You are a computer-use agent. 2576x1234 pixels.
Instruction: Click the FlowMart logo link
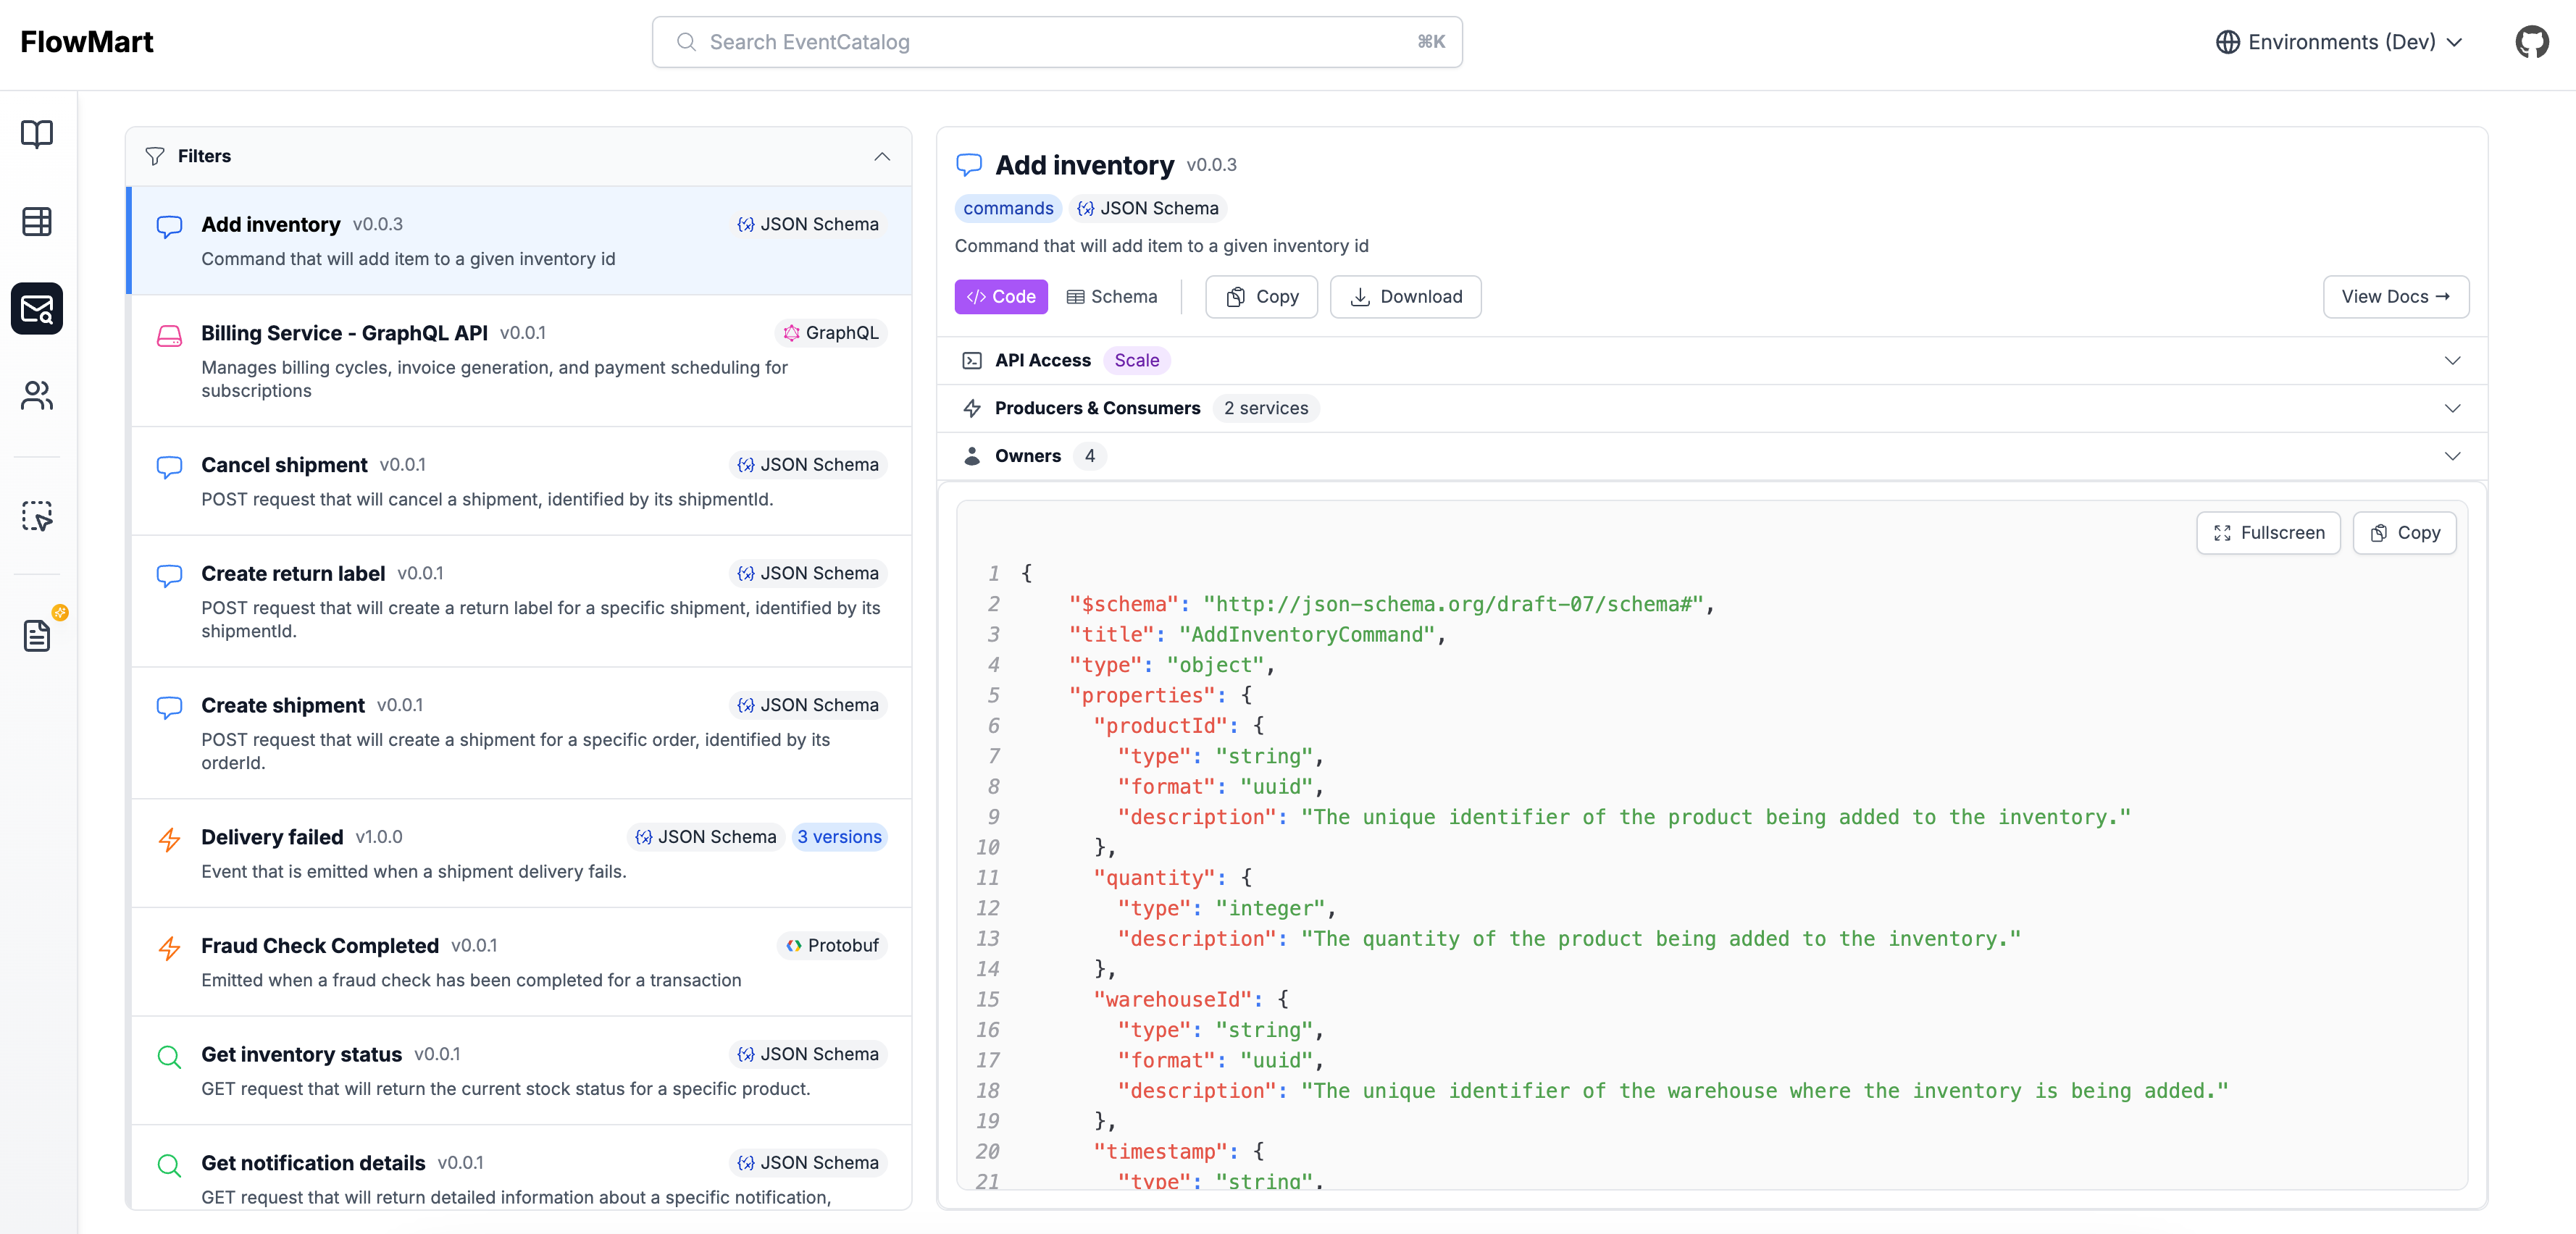pyautogui.click(x=87, y=42)
